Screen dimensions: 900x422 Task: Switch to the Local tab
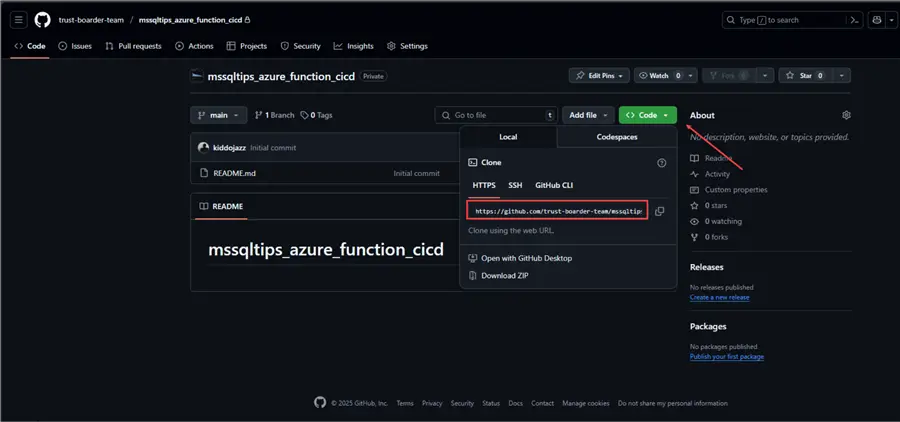coord(508,137)
